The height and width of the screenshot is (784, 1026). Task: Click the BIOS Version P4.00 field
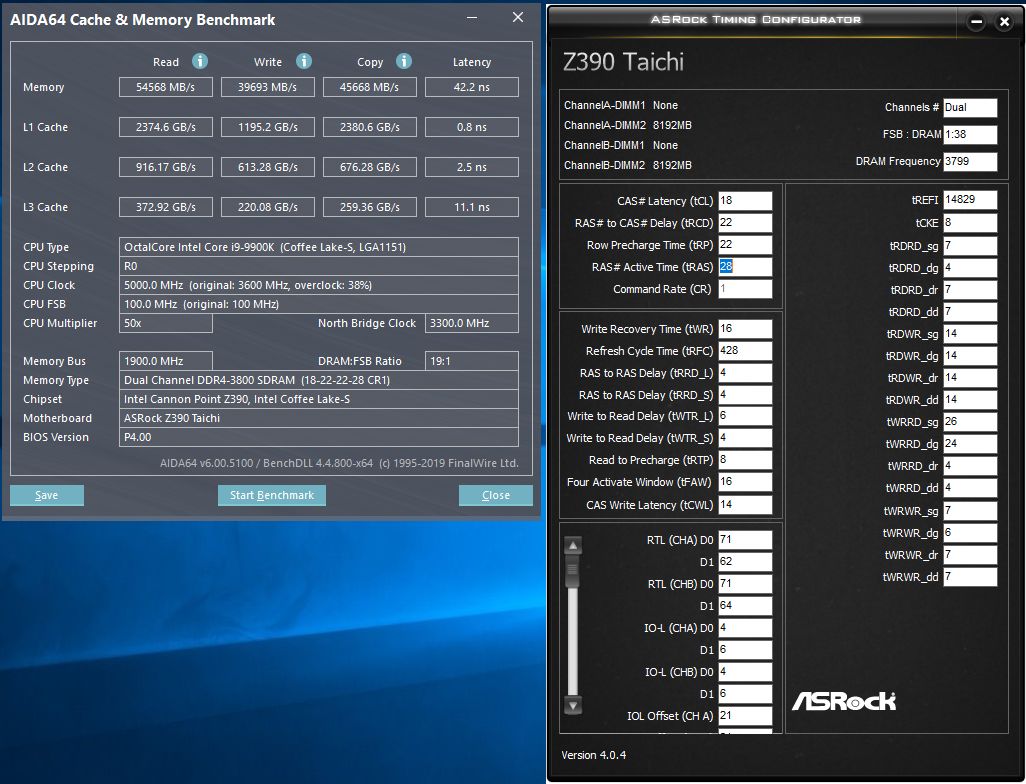319,437
